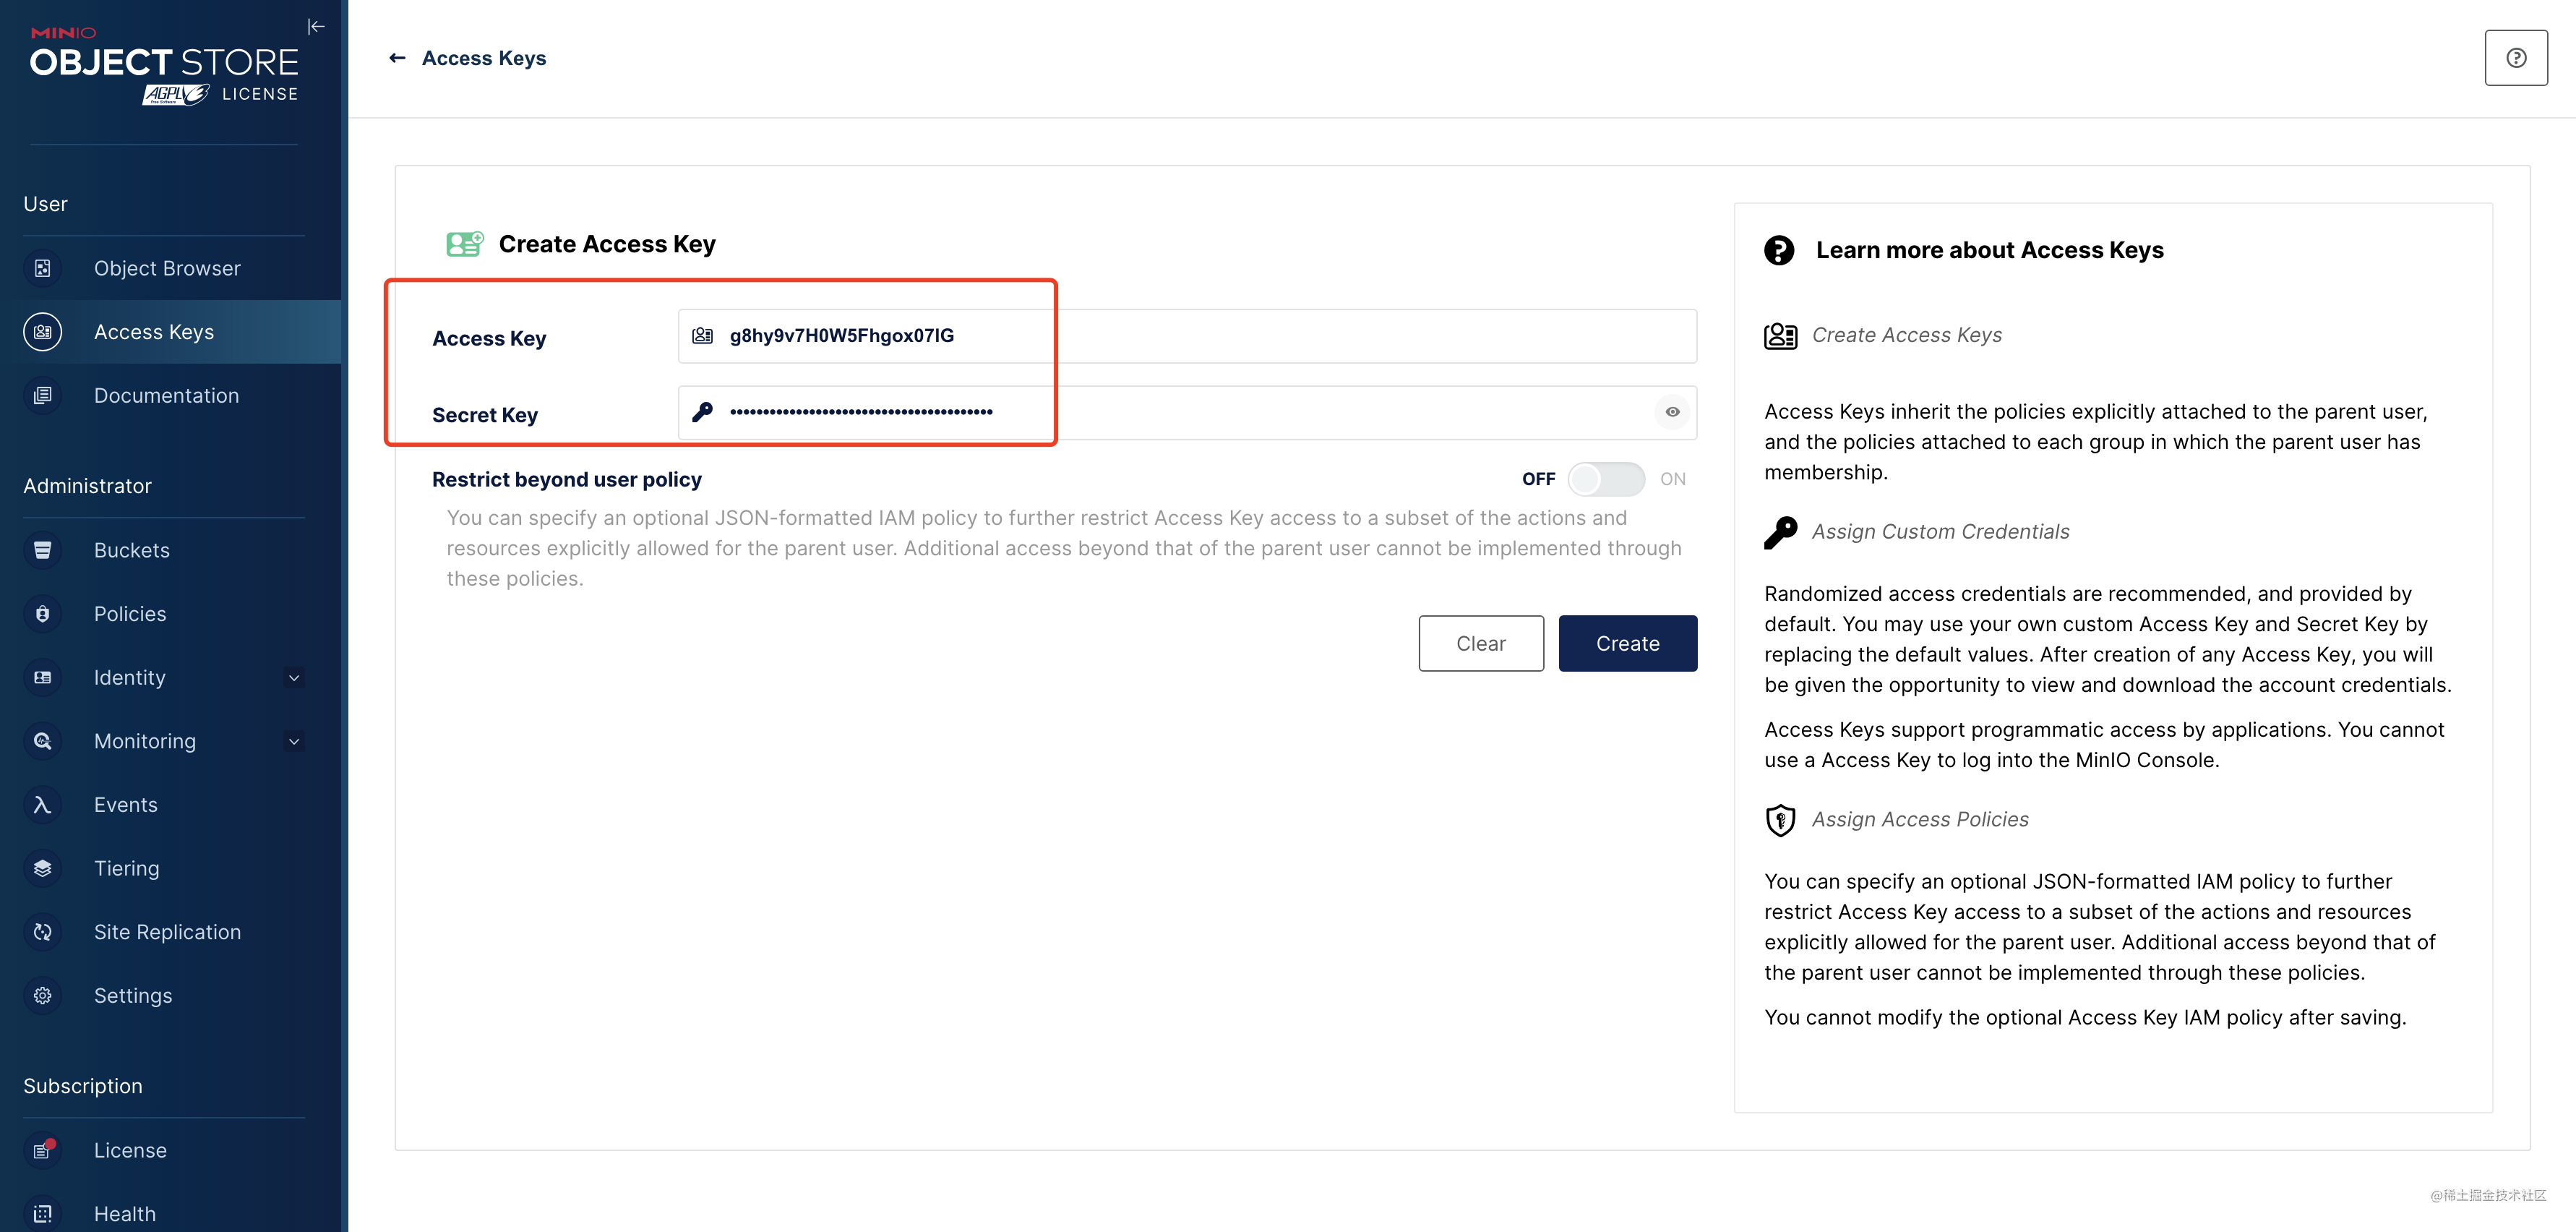This screenshot has height=1232, width=2576.
Task: Click the Documentation sidebar icon
Action: click(42, 396)
